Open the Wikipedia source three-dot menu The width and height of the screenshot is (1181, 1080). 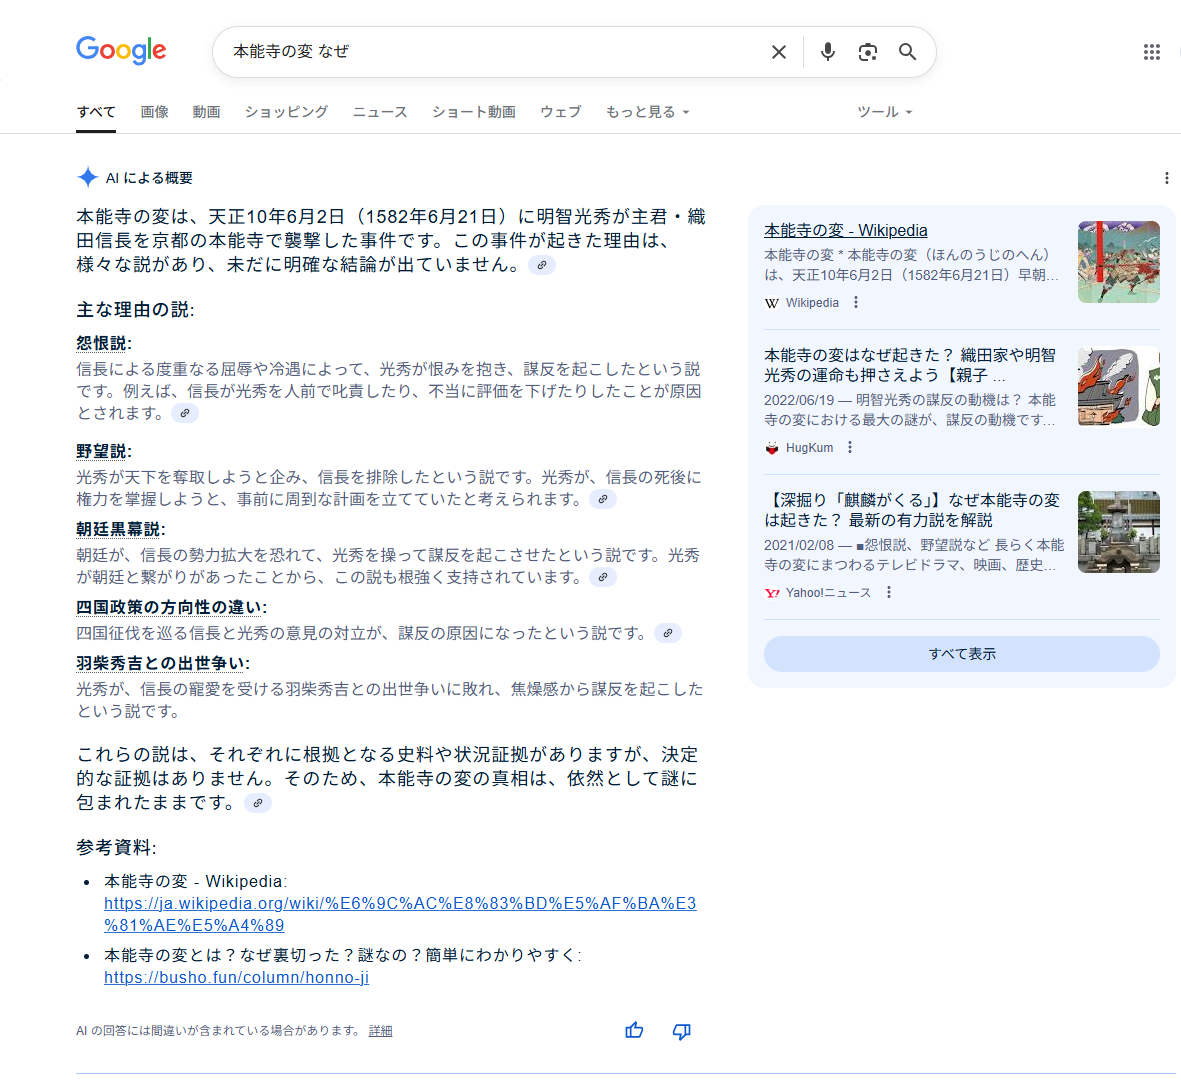[856, 302]
